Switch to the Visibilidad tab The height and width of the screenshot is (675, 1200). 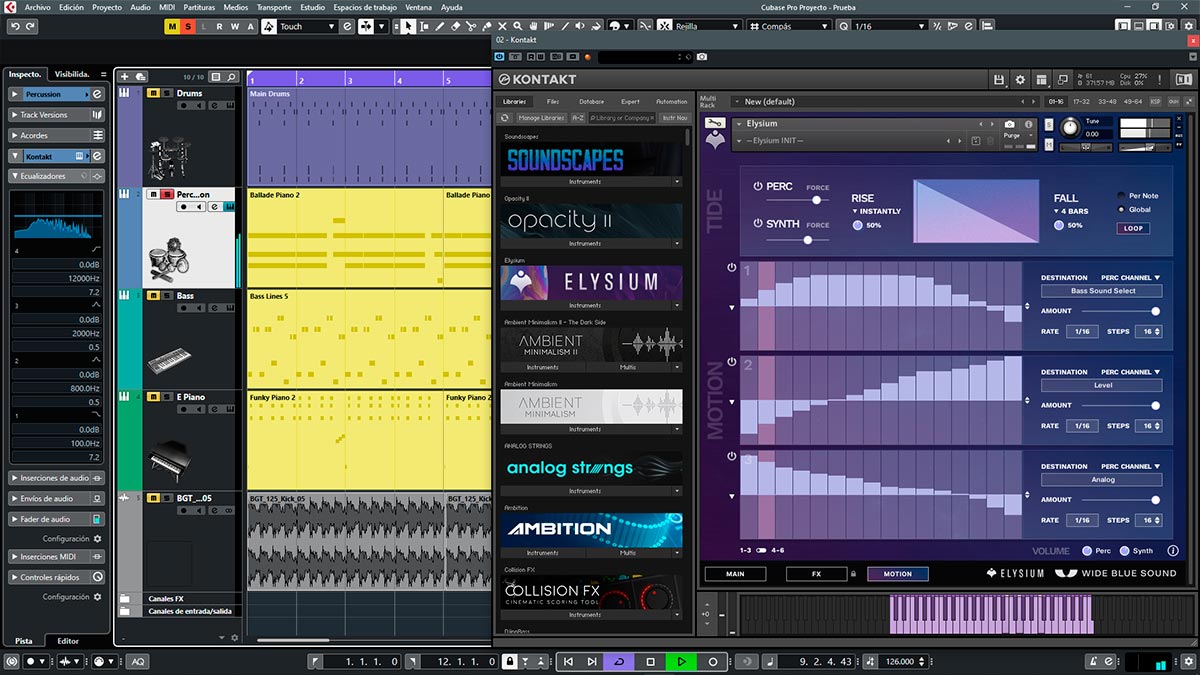click(72, 74)
